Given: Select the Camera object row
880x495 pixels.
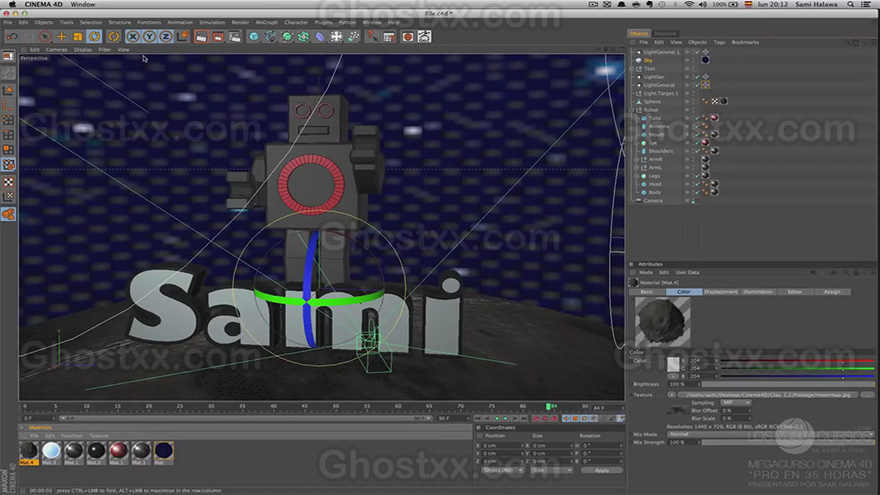Looking at the screenshot, I should 653,200.
